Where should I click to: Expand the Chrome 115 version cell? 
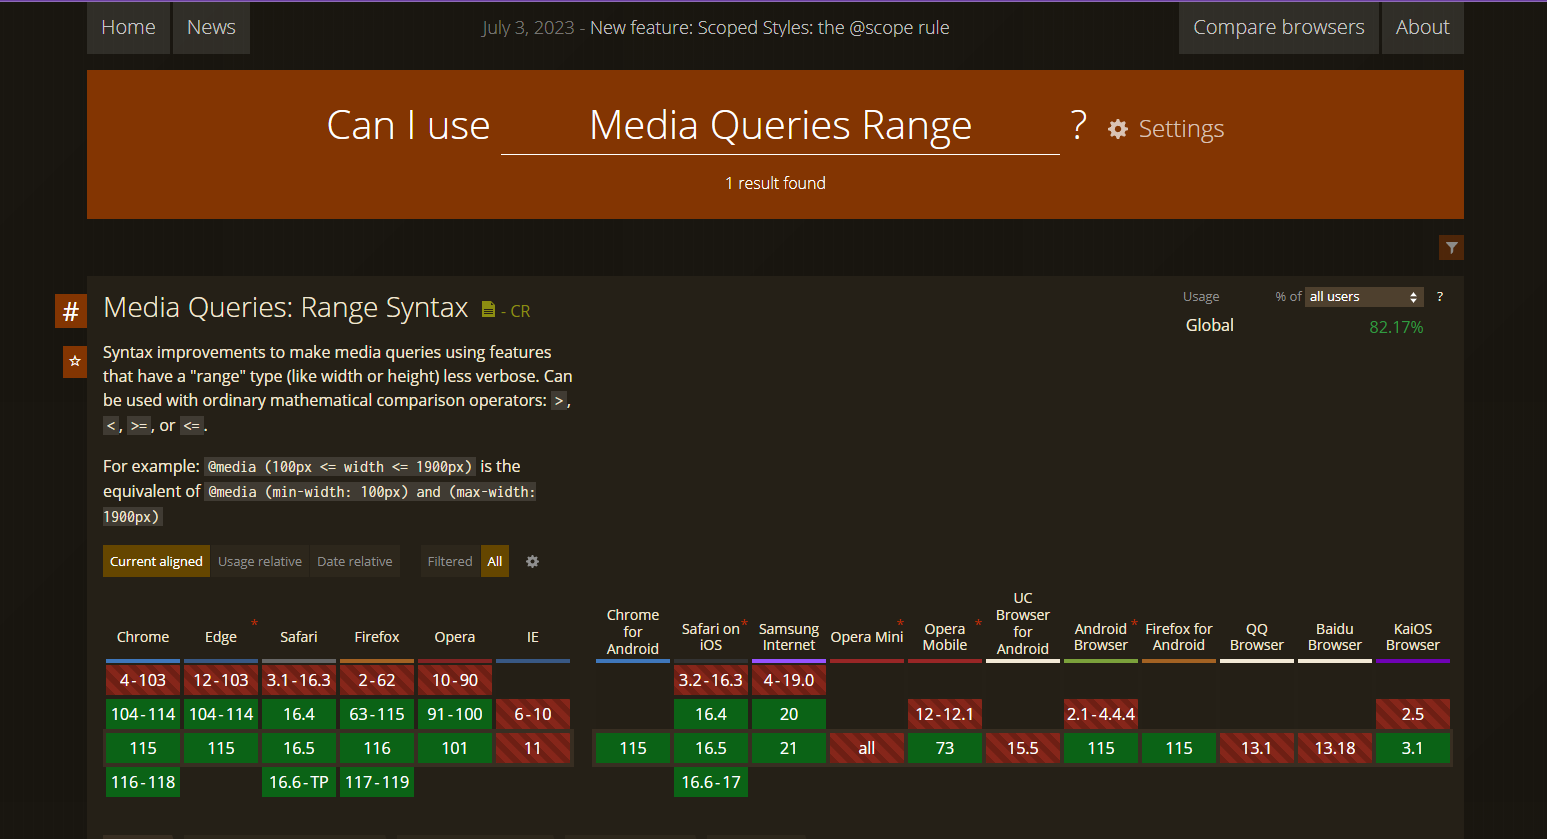[x=143, y=748]
